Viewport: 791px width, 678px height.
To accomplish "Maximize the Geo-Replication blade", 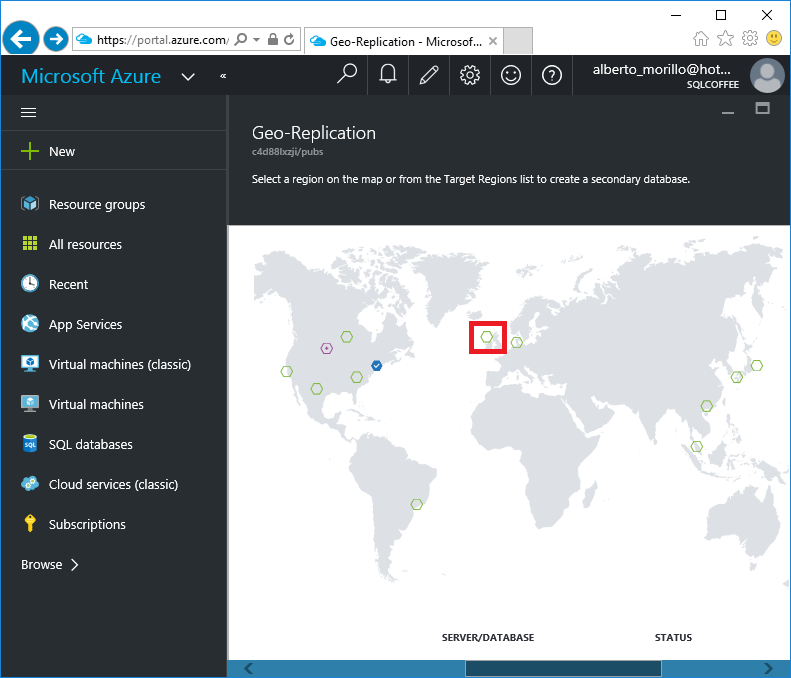I will 762,108.
